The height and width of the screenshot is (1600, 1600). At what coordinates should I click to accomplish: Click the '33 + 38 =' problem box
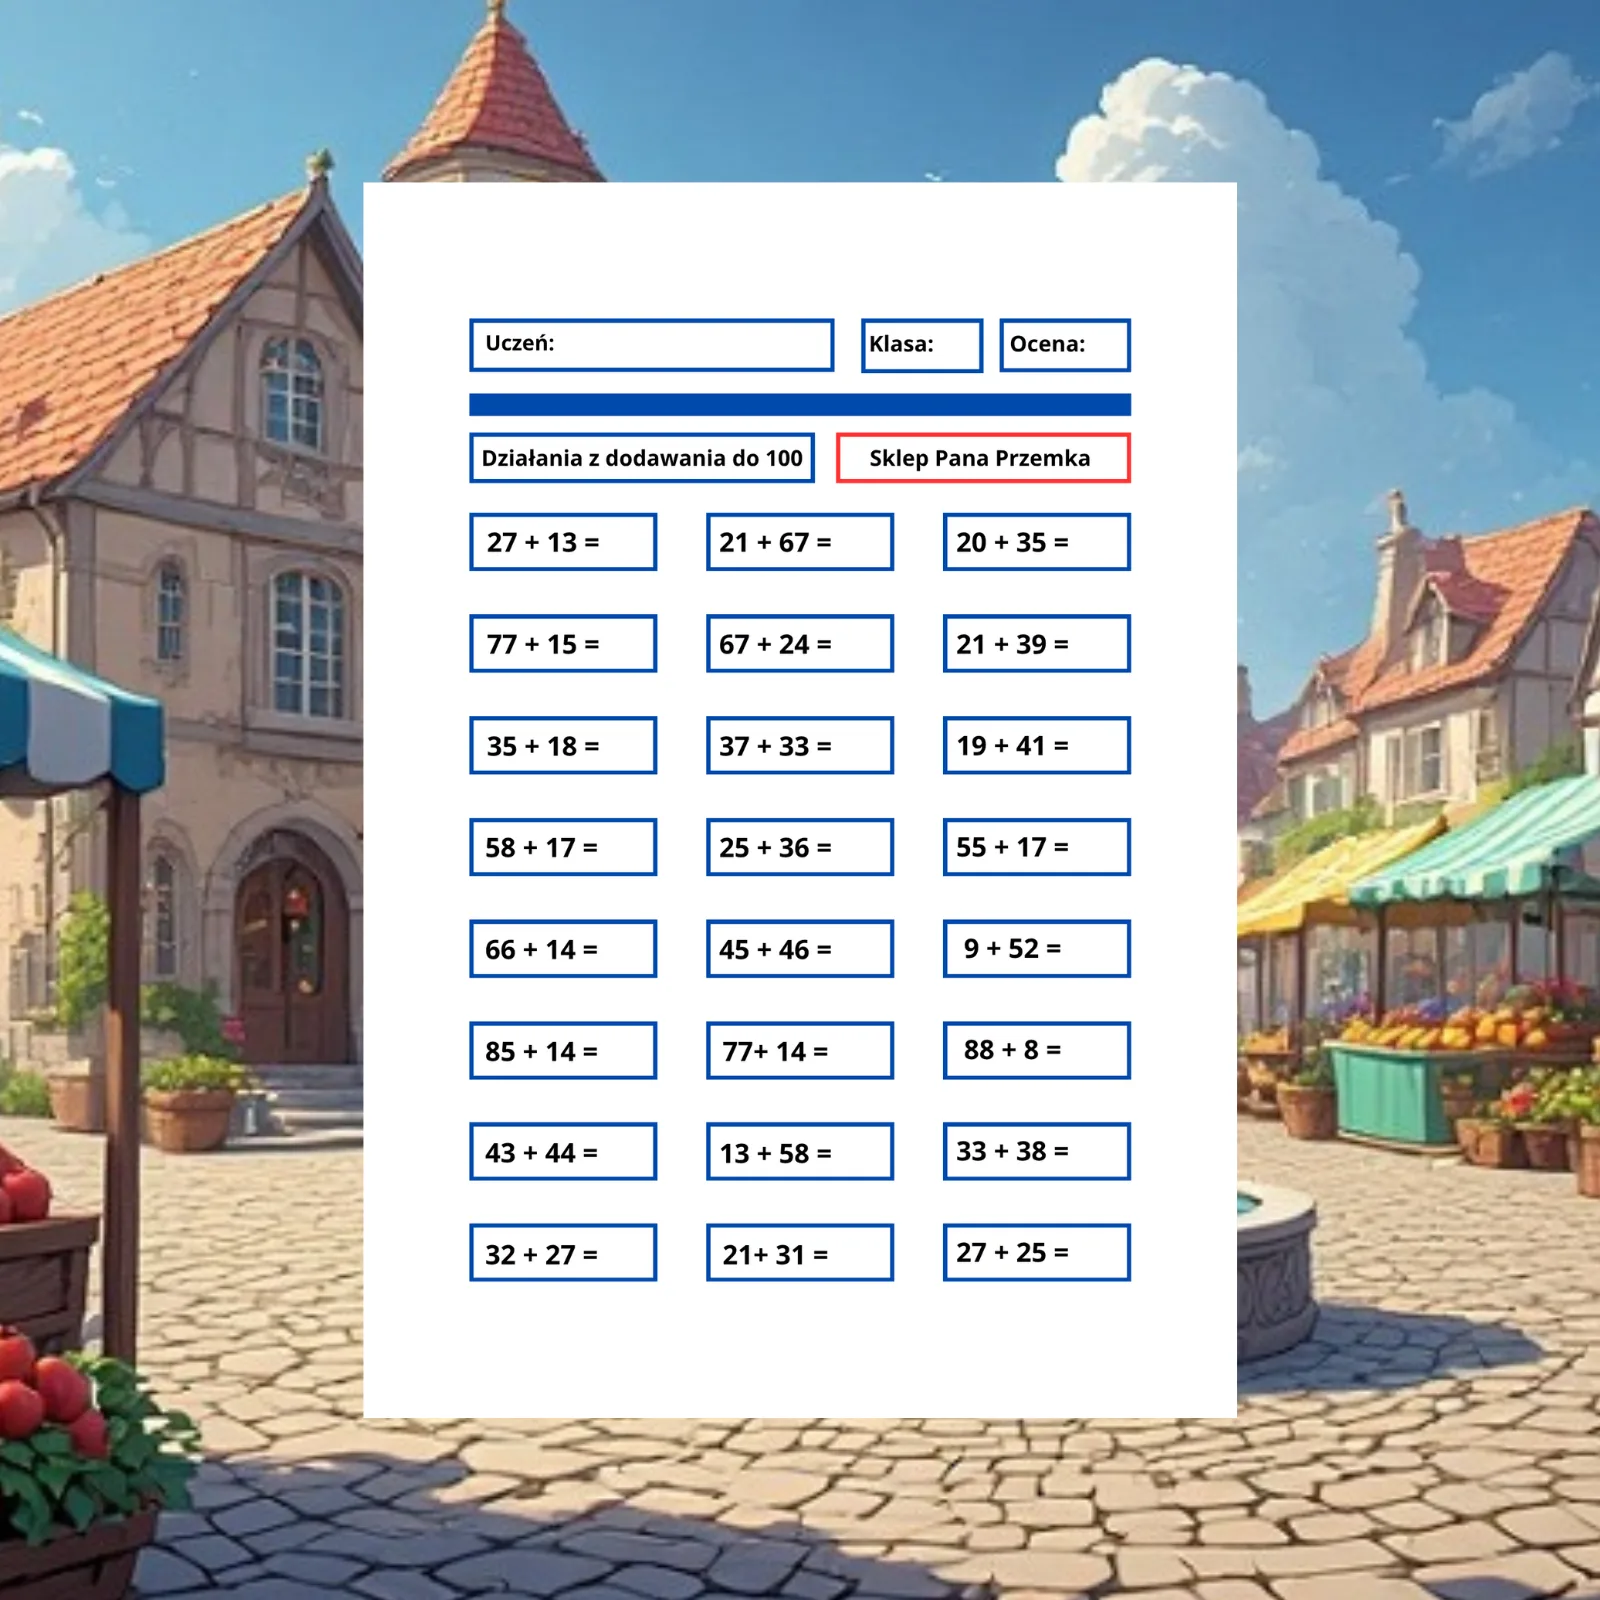[x=1037, y=1152]
